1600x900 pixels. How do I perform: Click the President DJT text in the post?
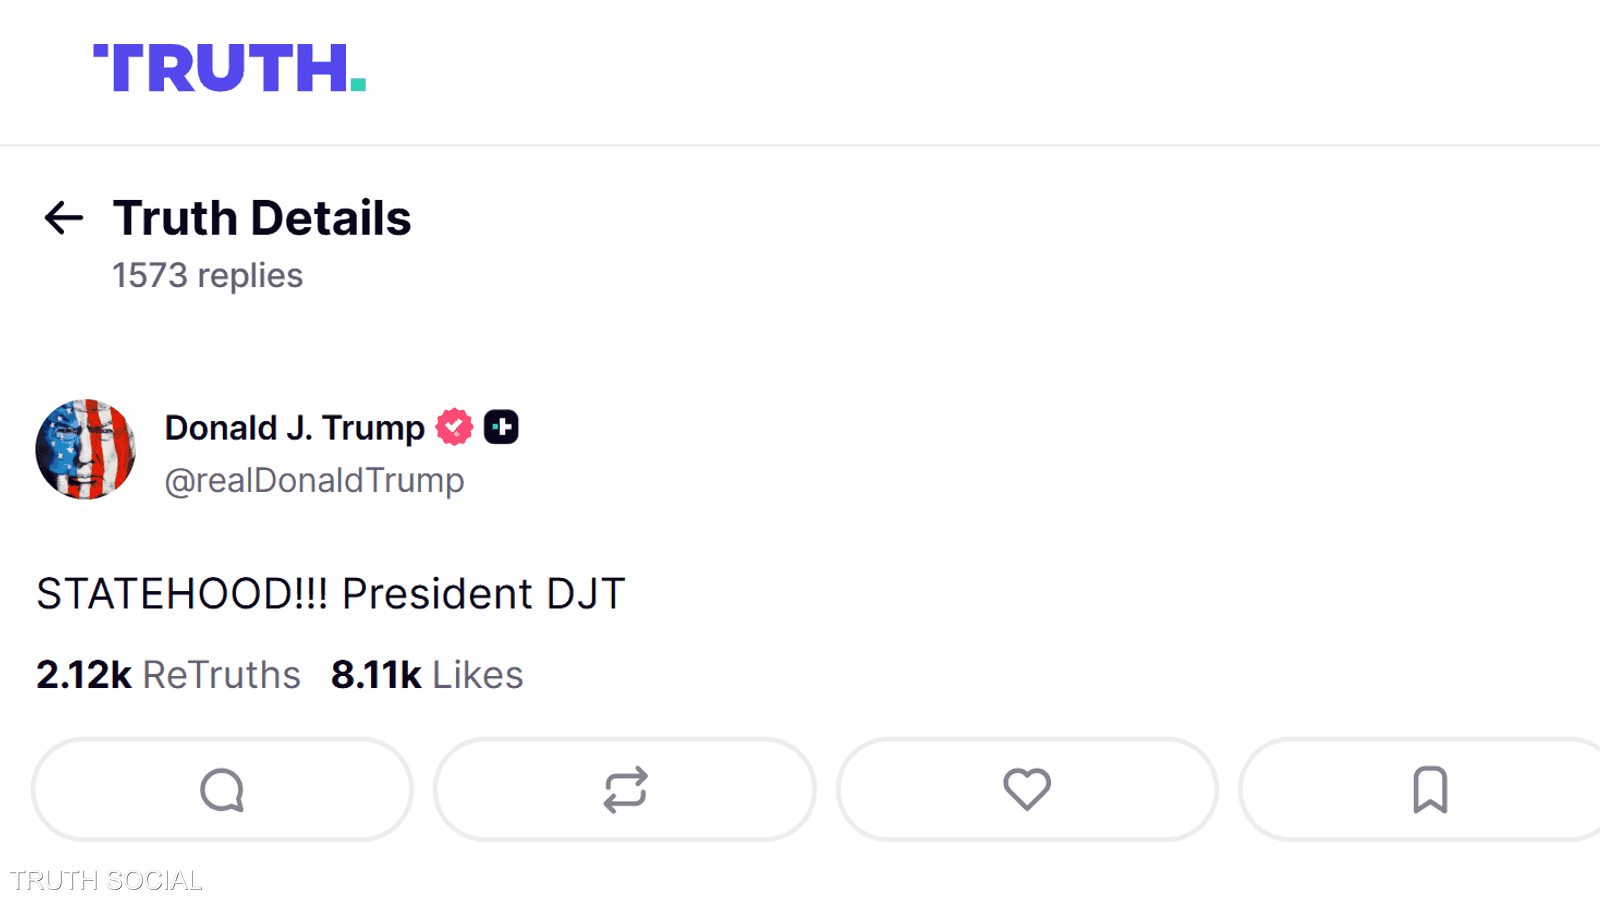pos(483,594)
